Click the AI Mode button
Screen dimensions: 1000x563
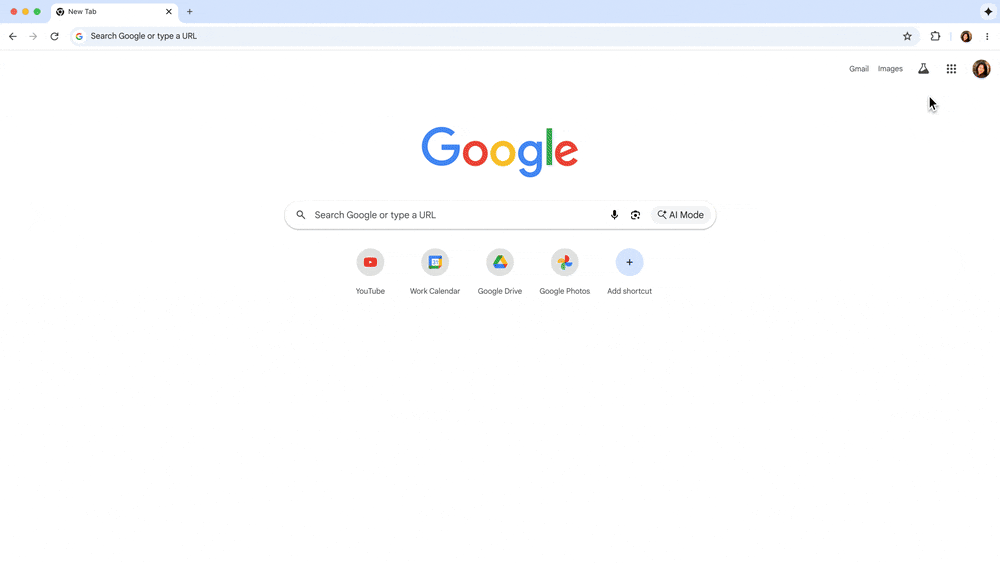pos(680,215)
